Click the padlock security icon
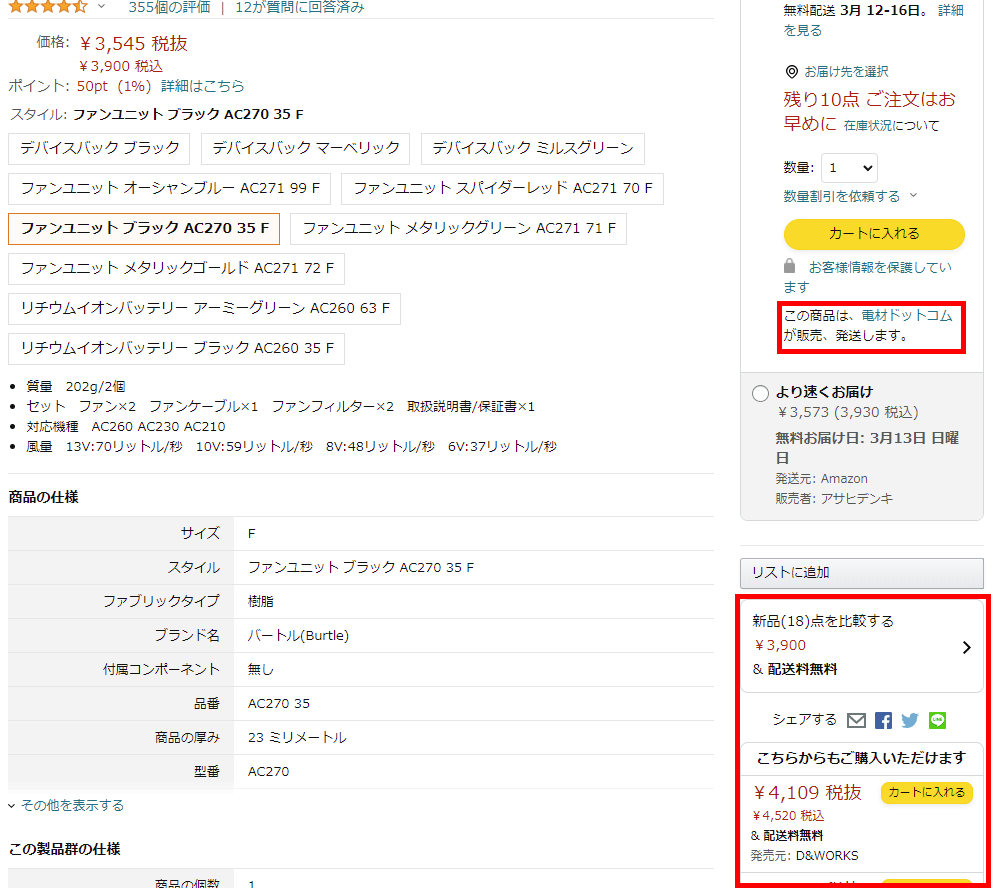 click(x=790, y=267)
